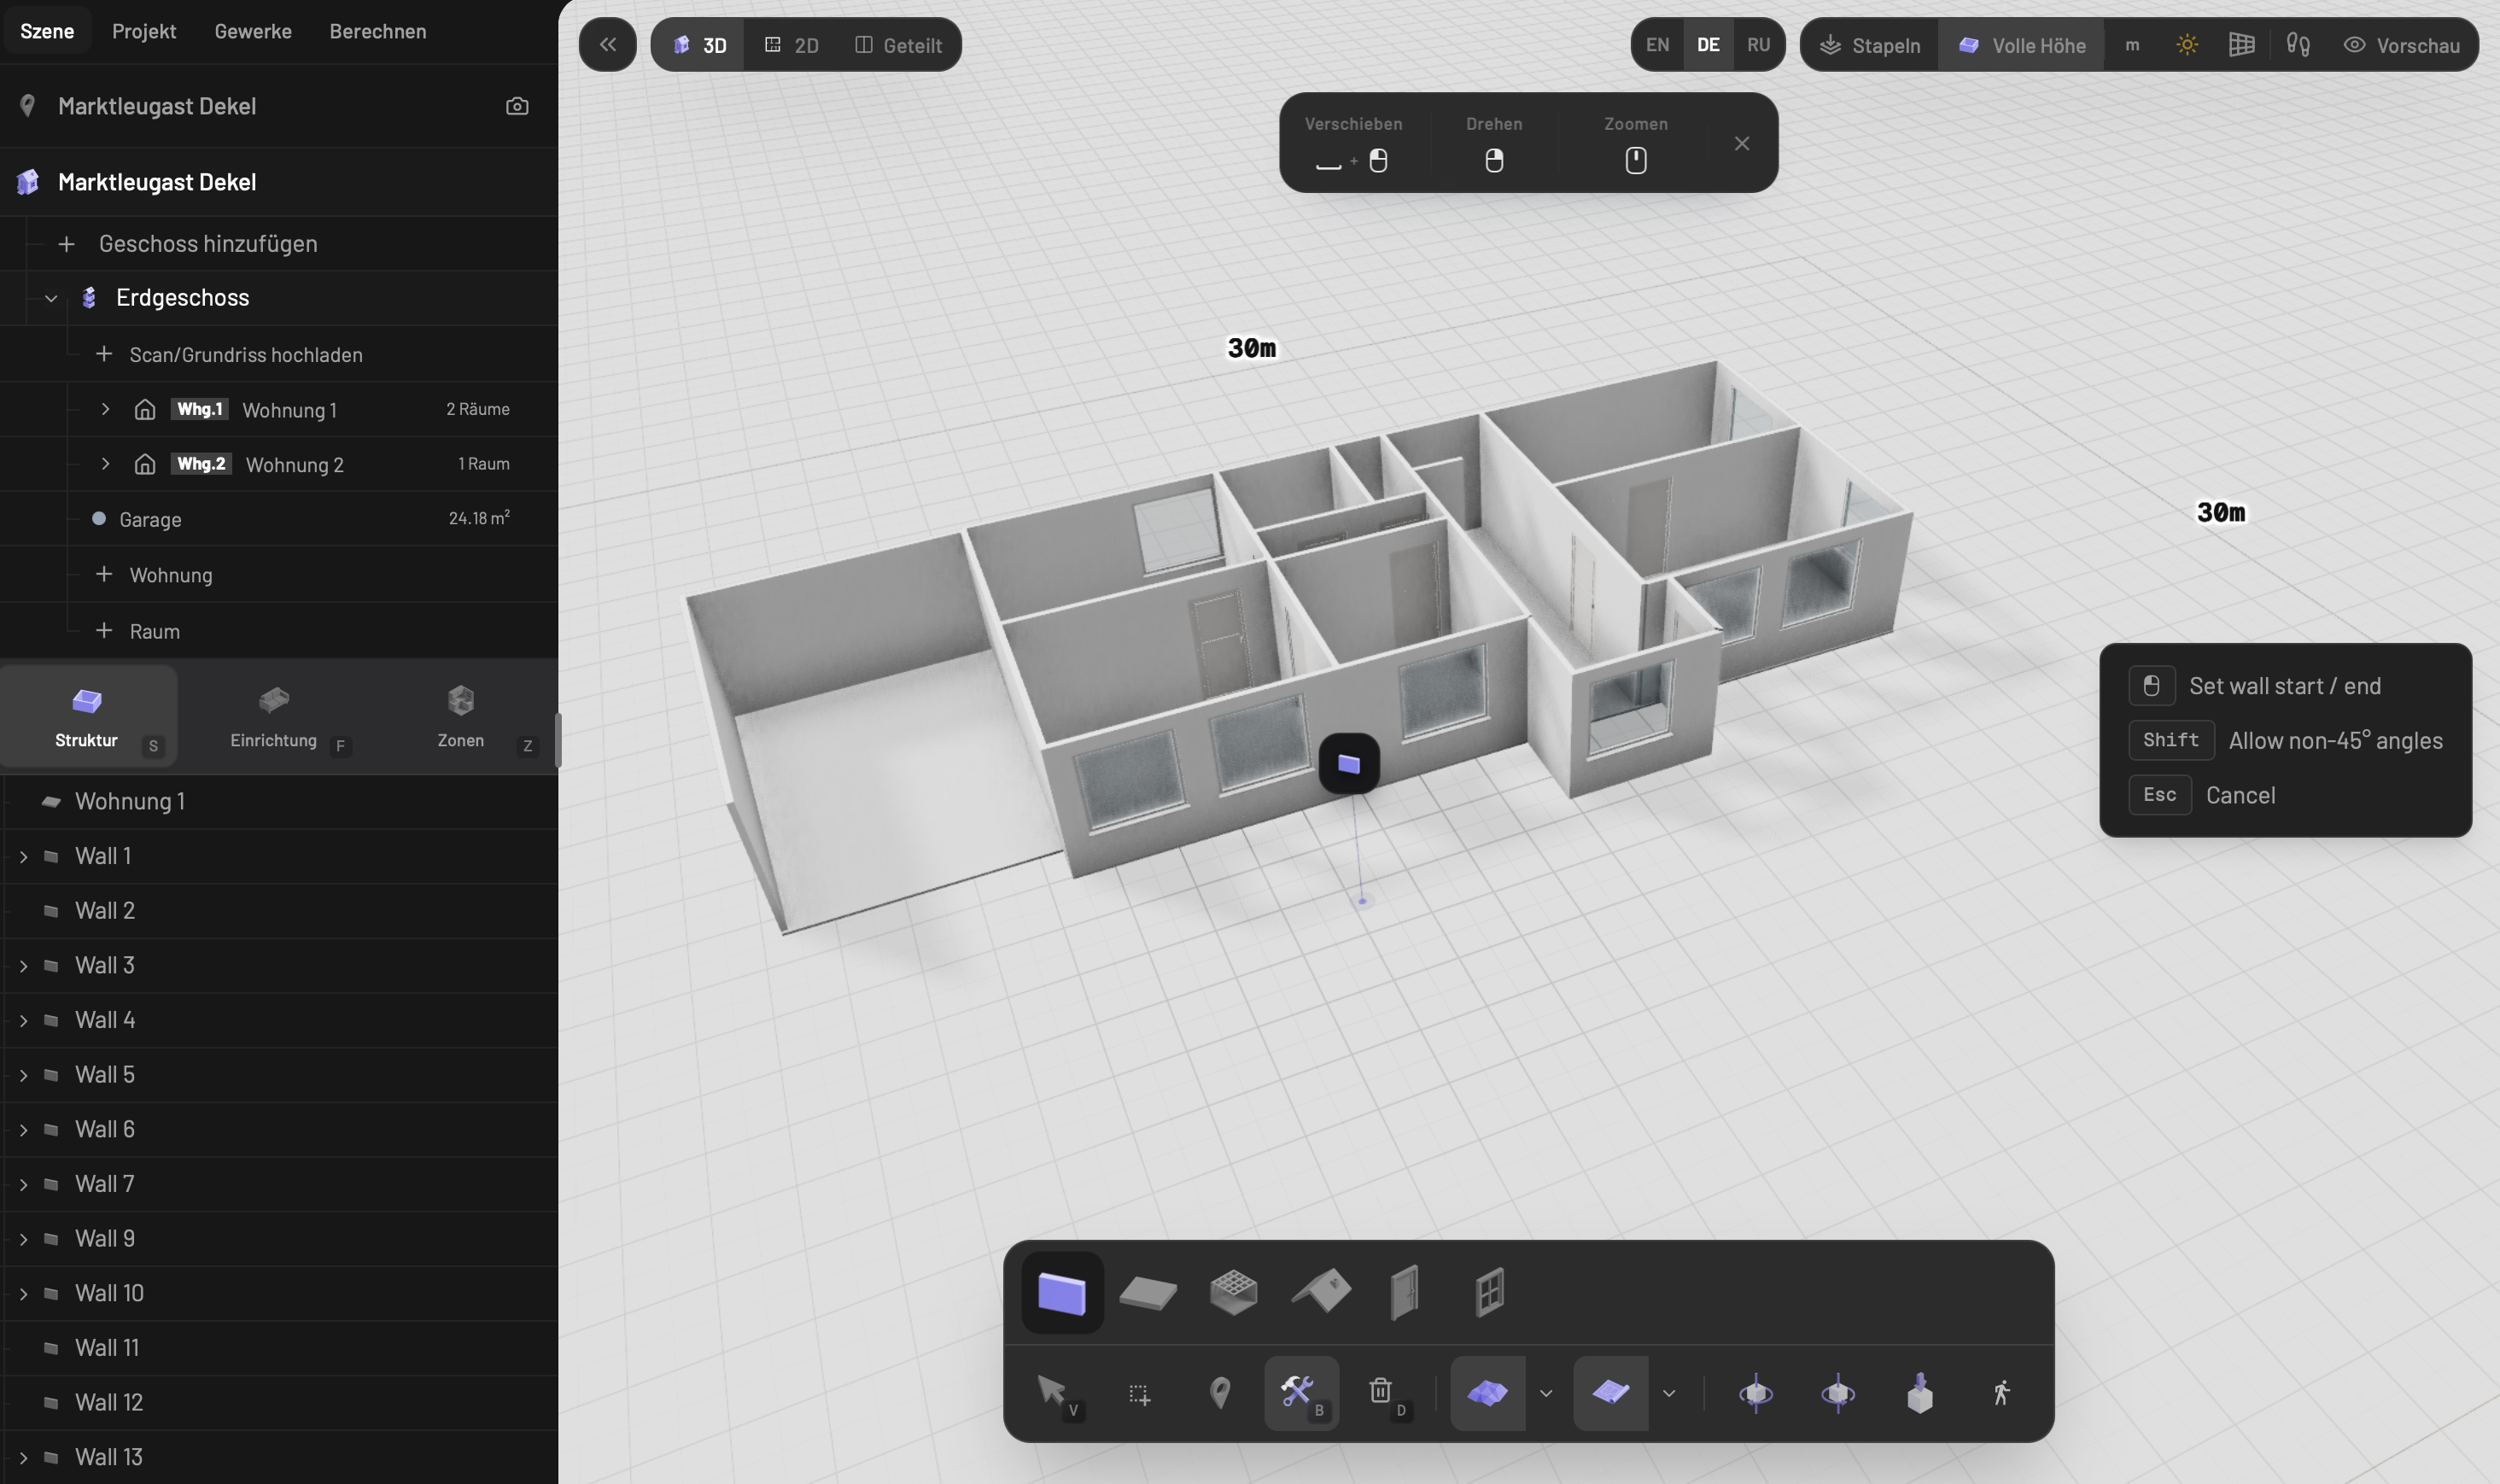This screenshot has height=1484, width=2500.
Task: Toggle the sun lighting icon
Action: click(x=2187, y=45)
